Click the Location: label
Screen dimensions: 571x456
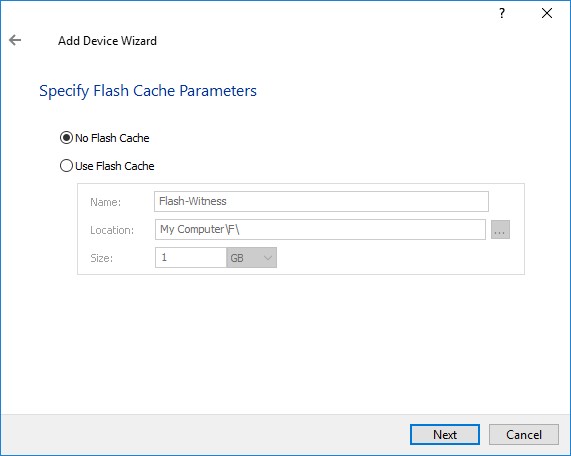[112, 230]
